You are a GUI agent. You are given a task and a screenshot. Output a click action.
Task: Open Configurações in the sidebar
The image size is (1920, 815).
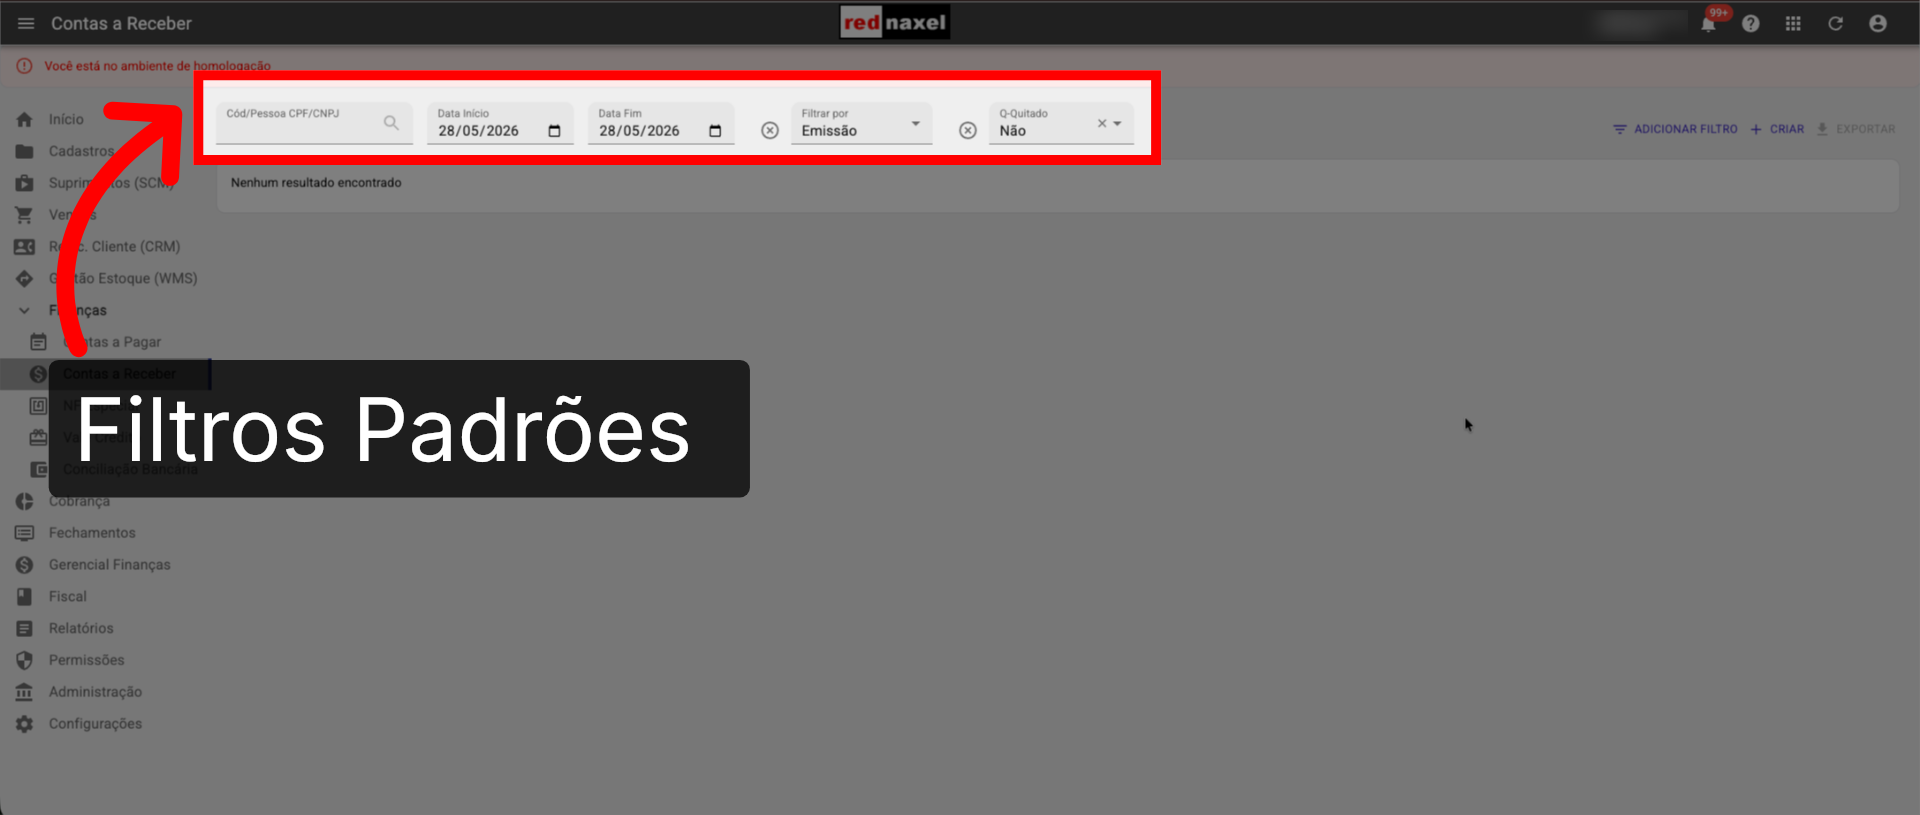coord(95,724)
